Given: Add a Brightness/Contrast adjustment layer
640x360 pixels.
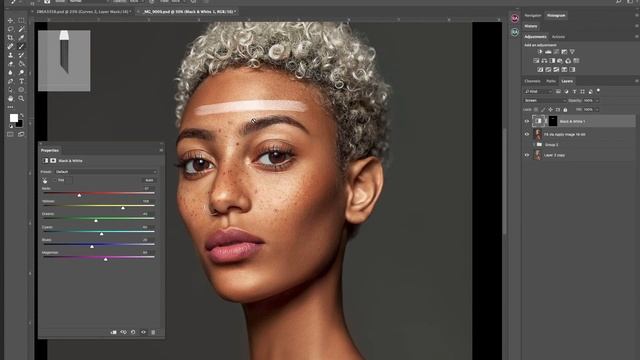Looking at the screenshot, I should tap(540, 52).
